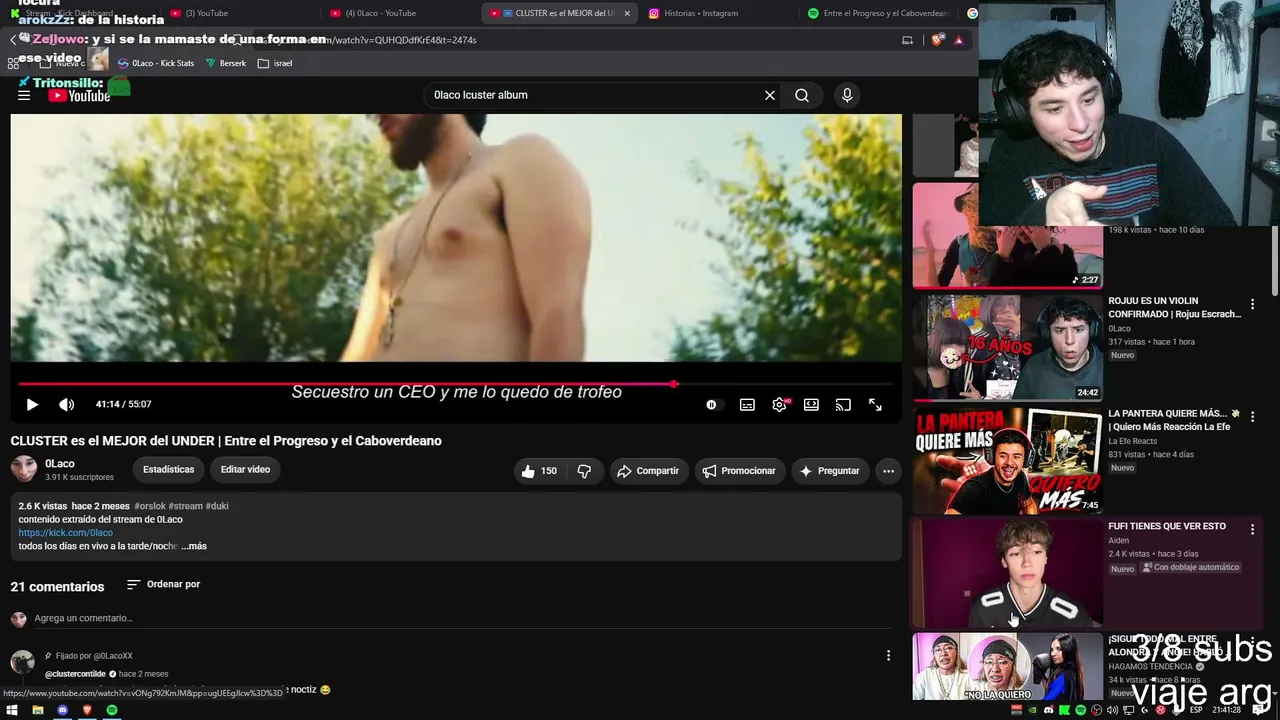Switch to theater mode view
The height and width of the screenshot is (720, 1280).
pyautogui.click(x=811, y=404)
